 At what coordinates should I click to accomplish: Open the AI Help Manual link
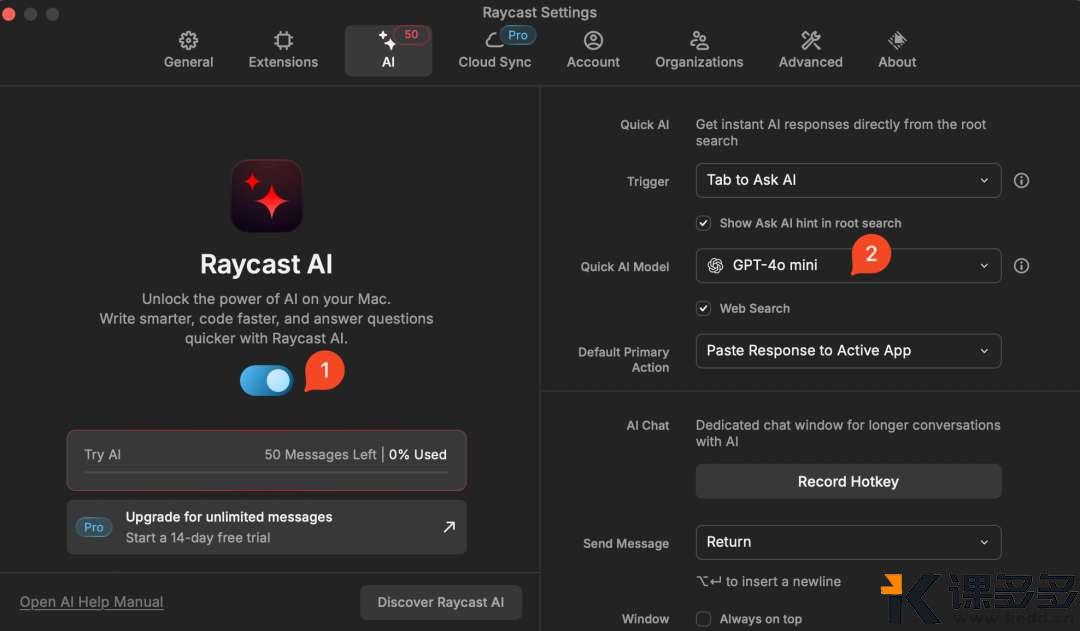(x=92, y=602)
